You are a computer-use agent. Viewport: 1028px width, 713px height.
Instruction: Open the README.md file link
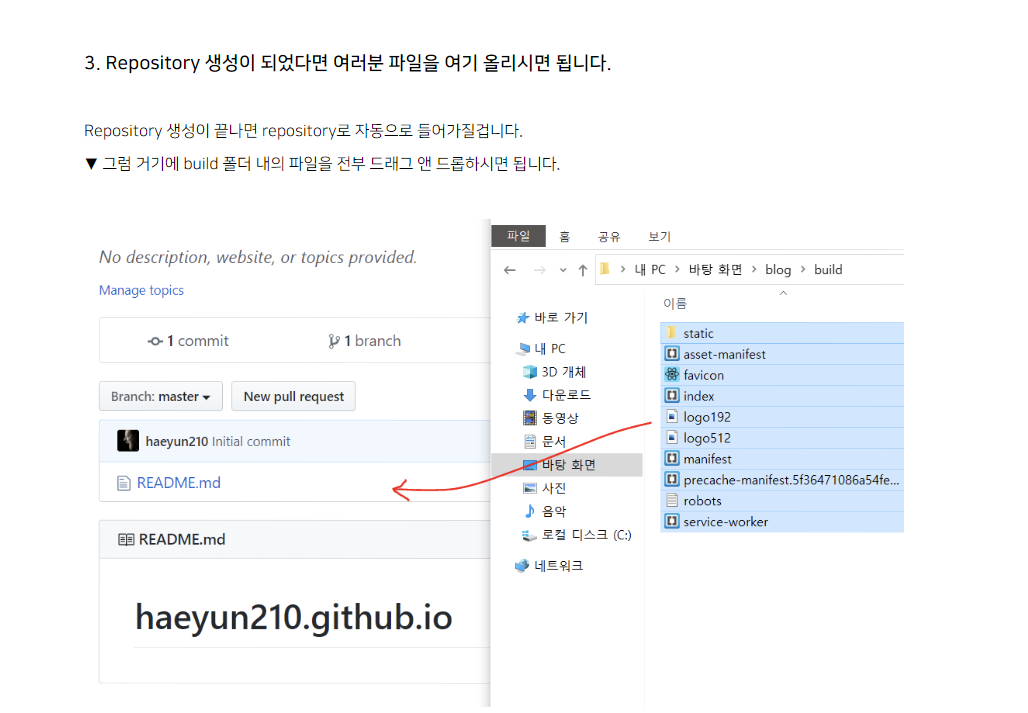[179, 483]
